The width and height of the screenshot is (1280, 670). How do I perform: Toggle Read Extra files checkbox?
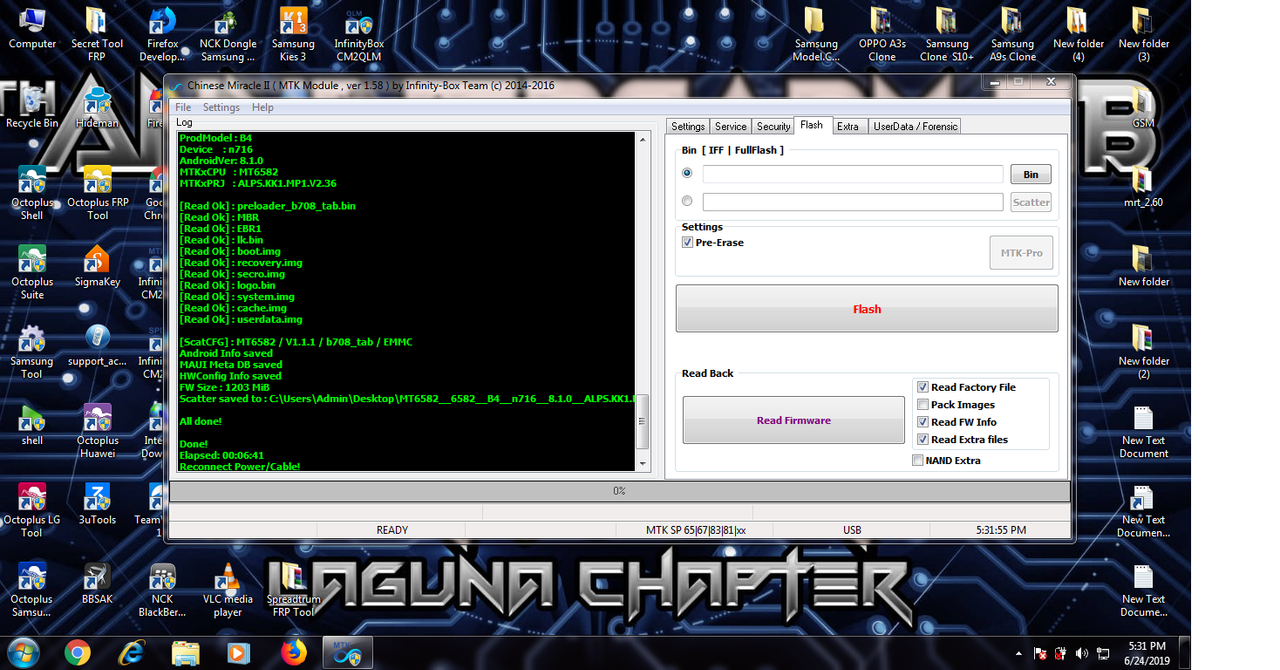coord(923,439)
